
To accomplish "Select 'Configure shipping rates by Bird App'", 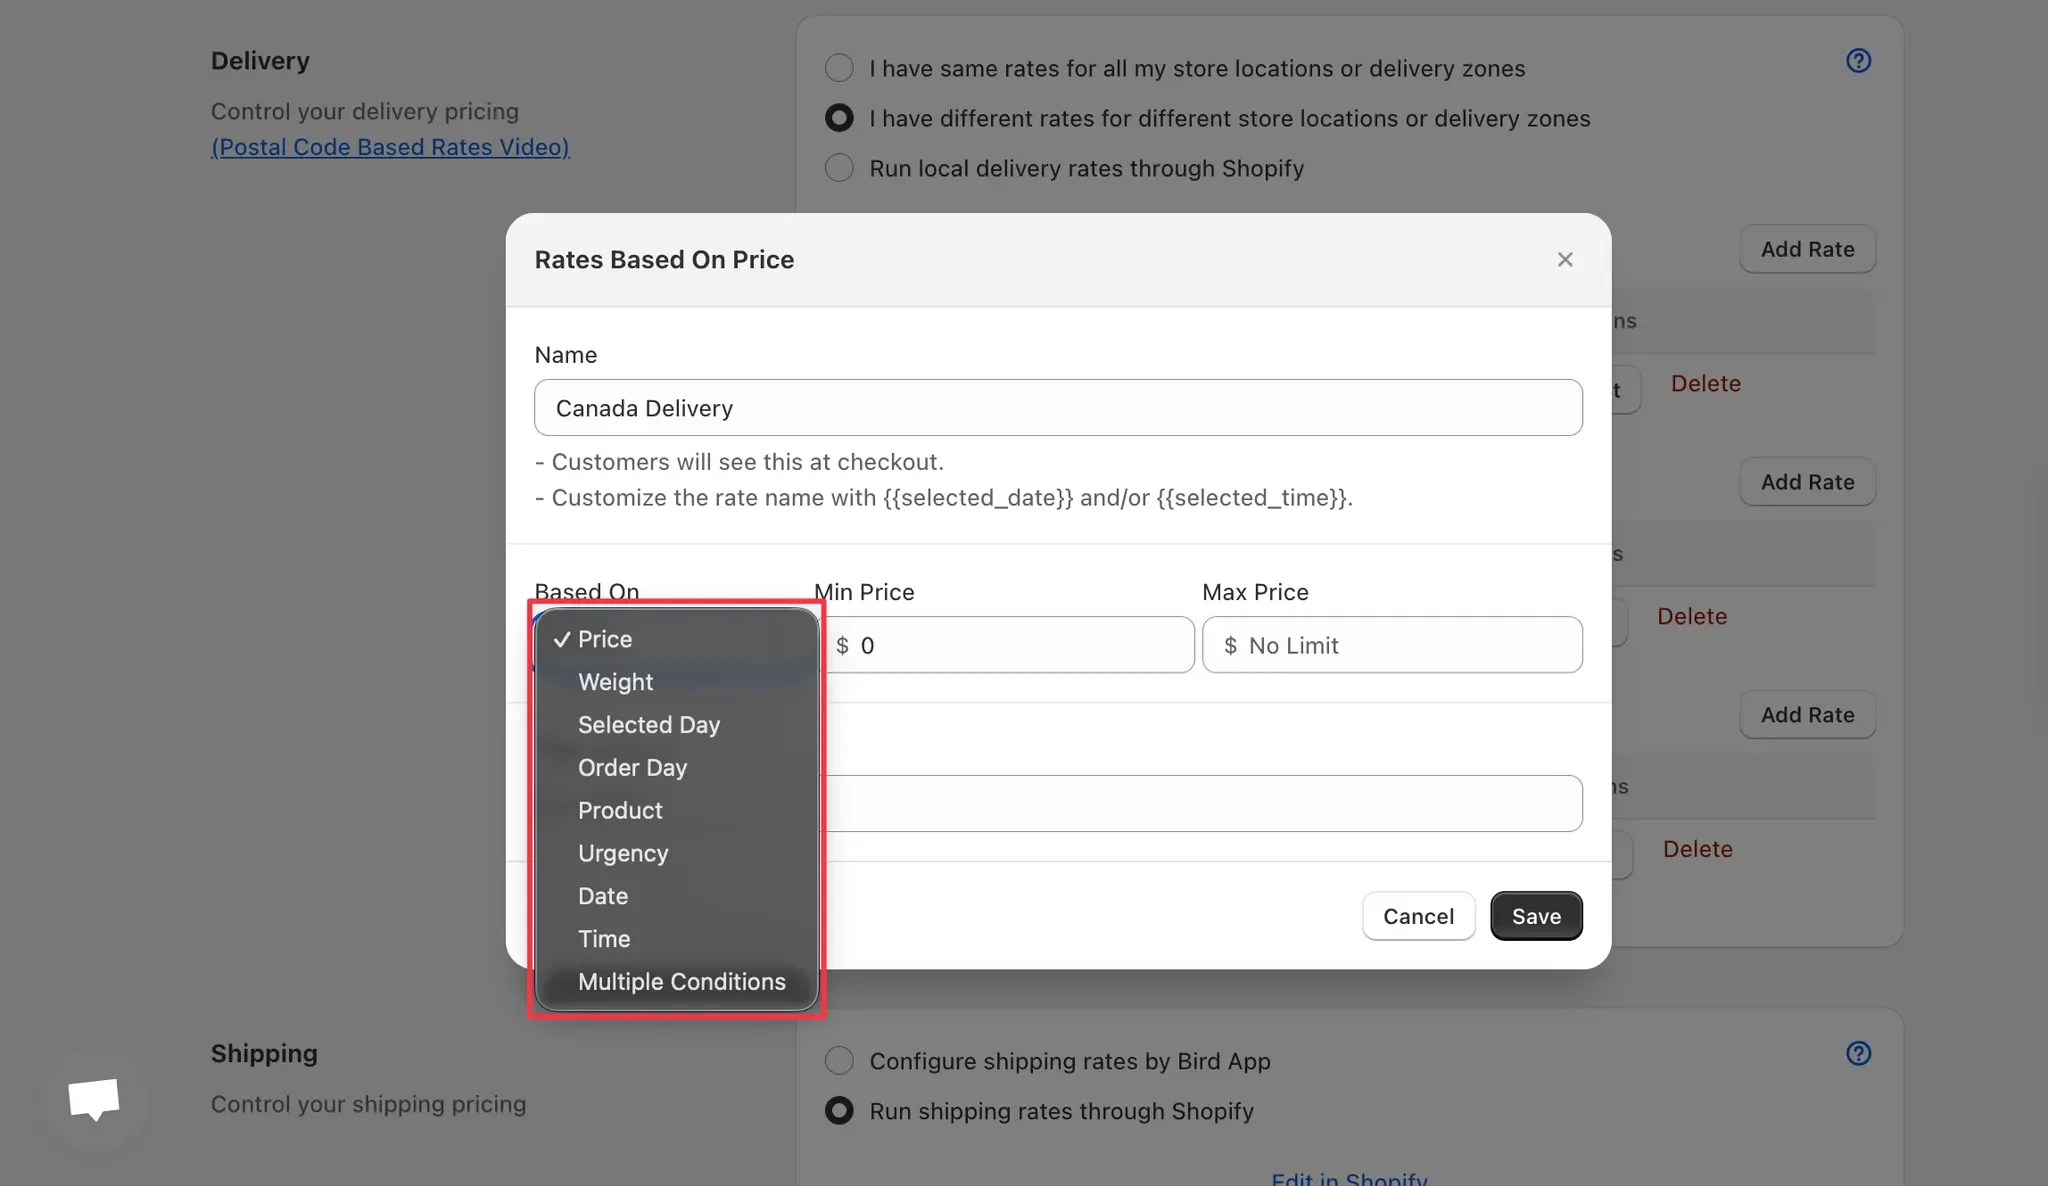I will tap(838, 1060).
